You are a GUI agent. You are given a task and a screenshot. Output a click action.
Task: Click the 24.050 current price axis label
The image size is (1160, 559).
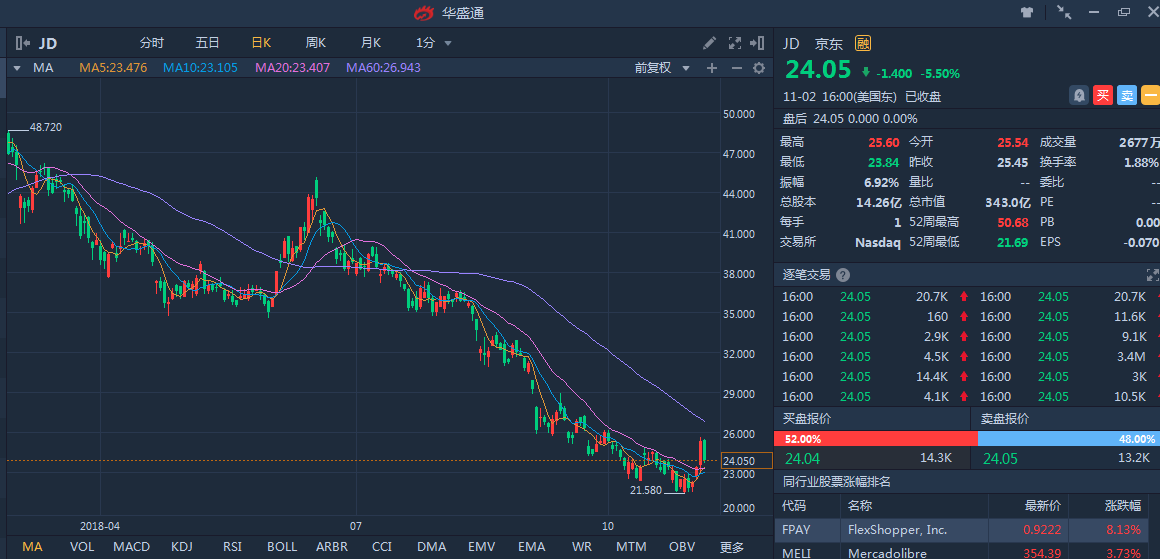point(746,461)
